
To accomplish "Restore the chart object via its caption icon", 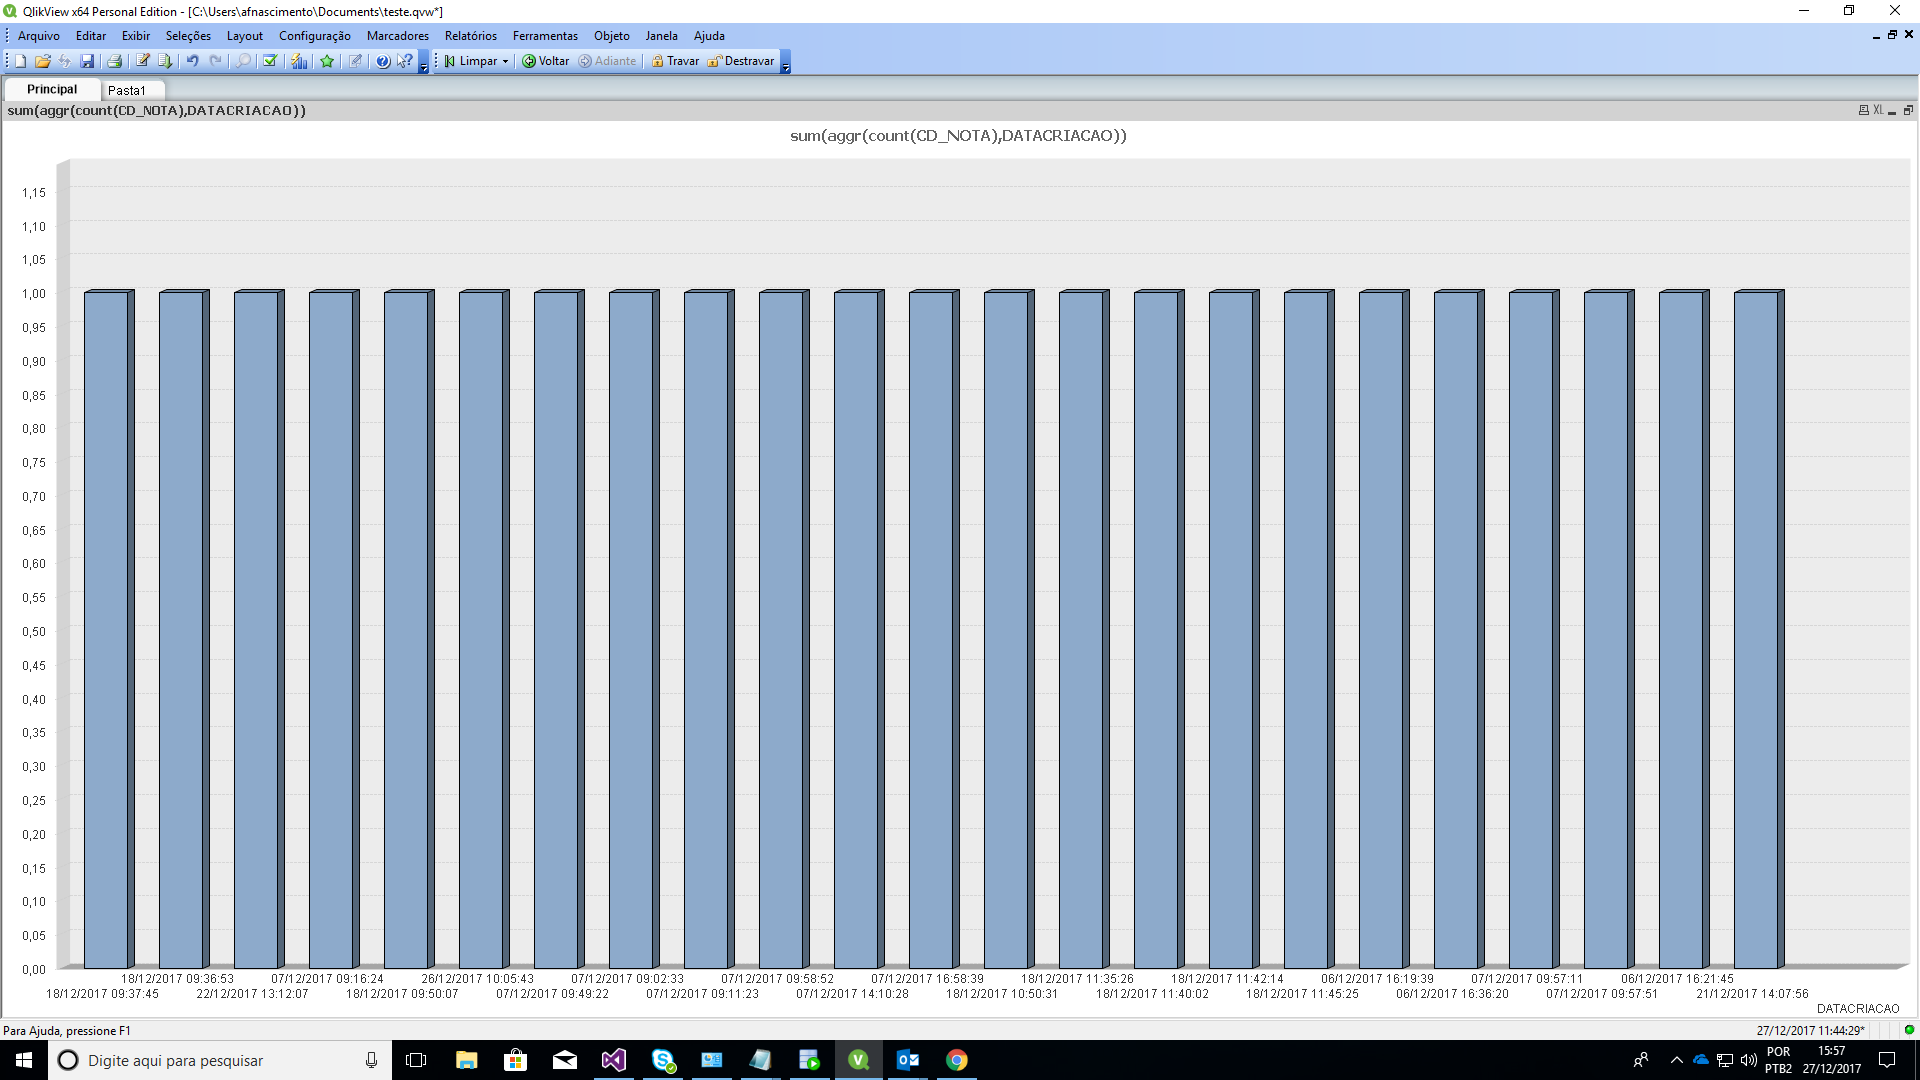I will [x=1908, y=110].
